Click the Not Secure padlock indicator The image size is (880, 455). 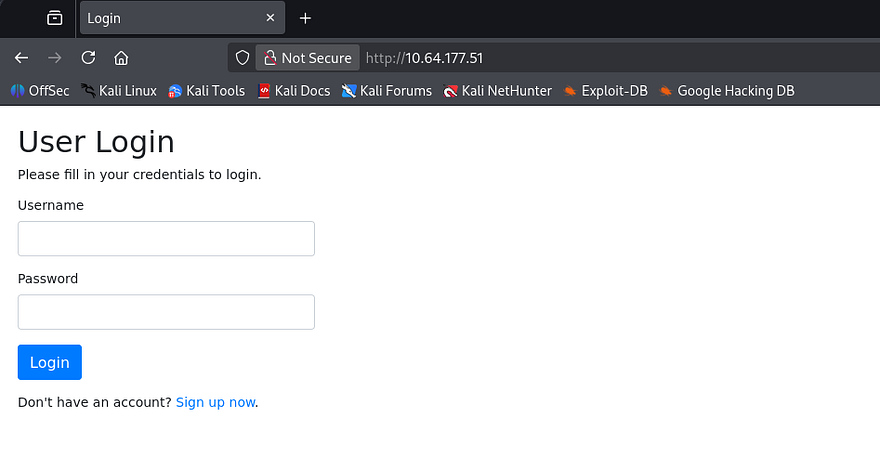307,58
